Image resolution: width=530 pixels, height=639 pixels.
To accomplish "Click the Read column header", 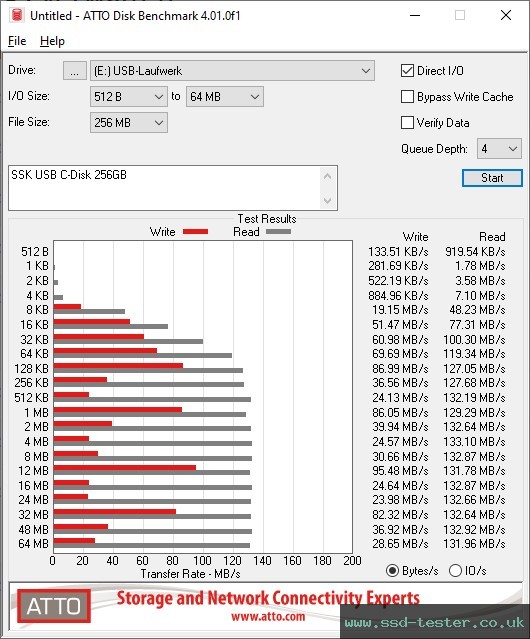I will click(x=492, y=237).
